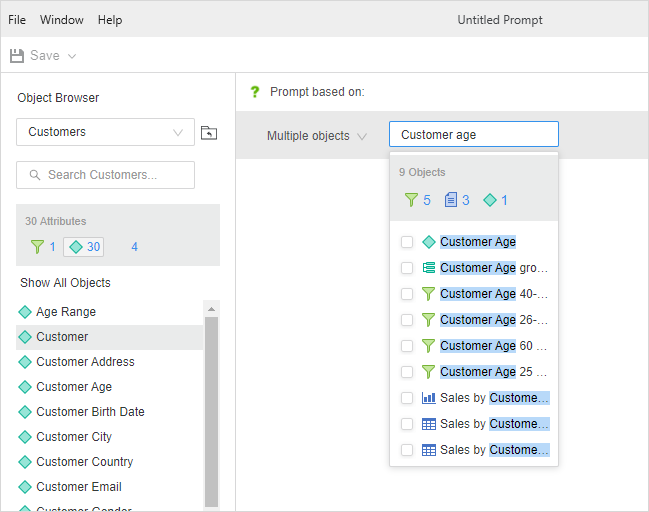The height and width of the screenshot is (512, 649).
Task: Open the Save options arrow
Action: (72, 56)
